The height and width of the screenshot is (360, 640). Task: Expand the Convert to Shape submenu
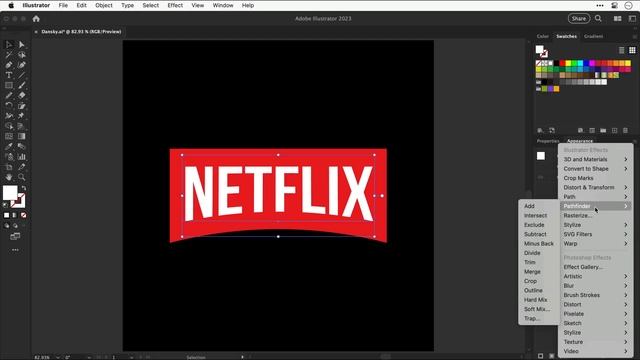[596, 169]
